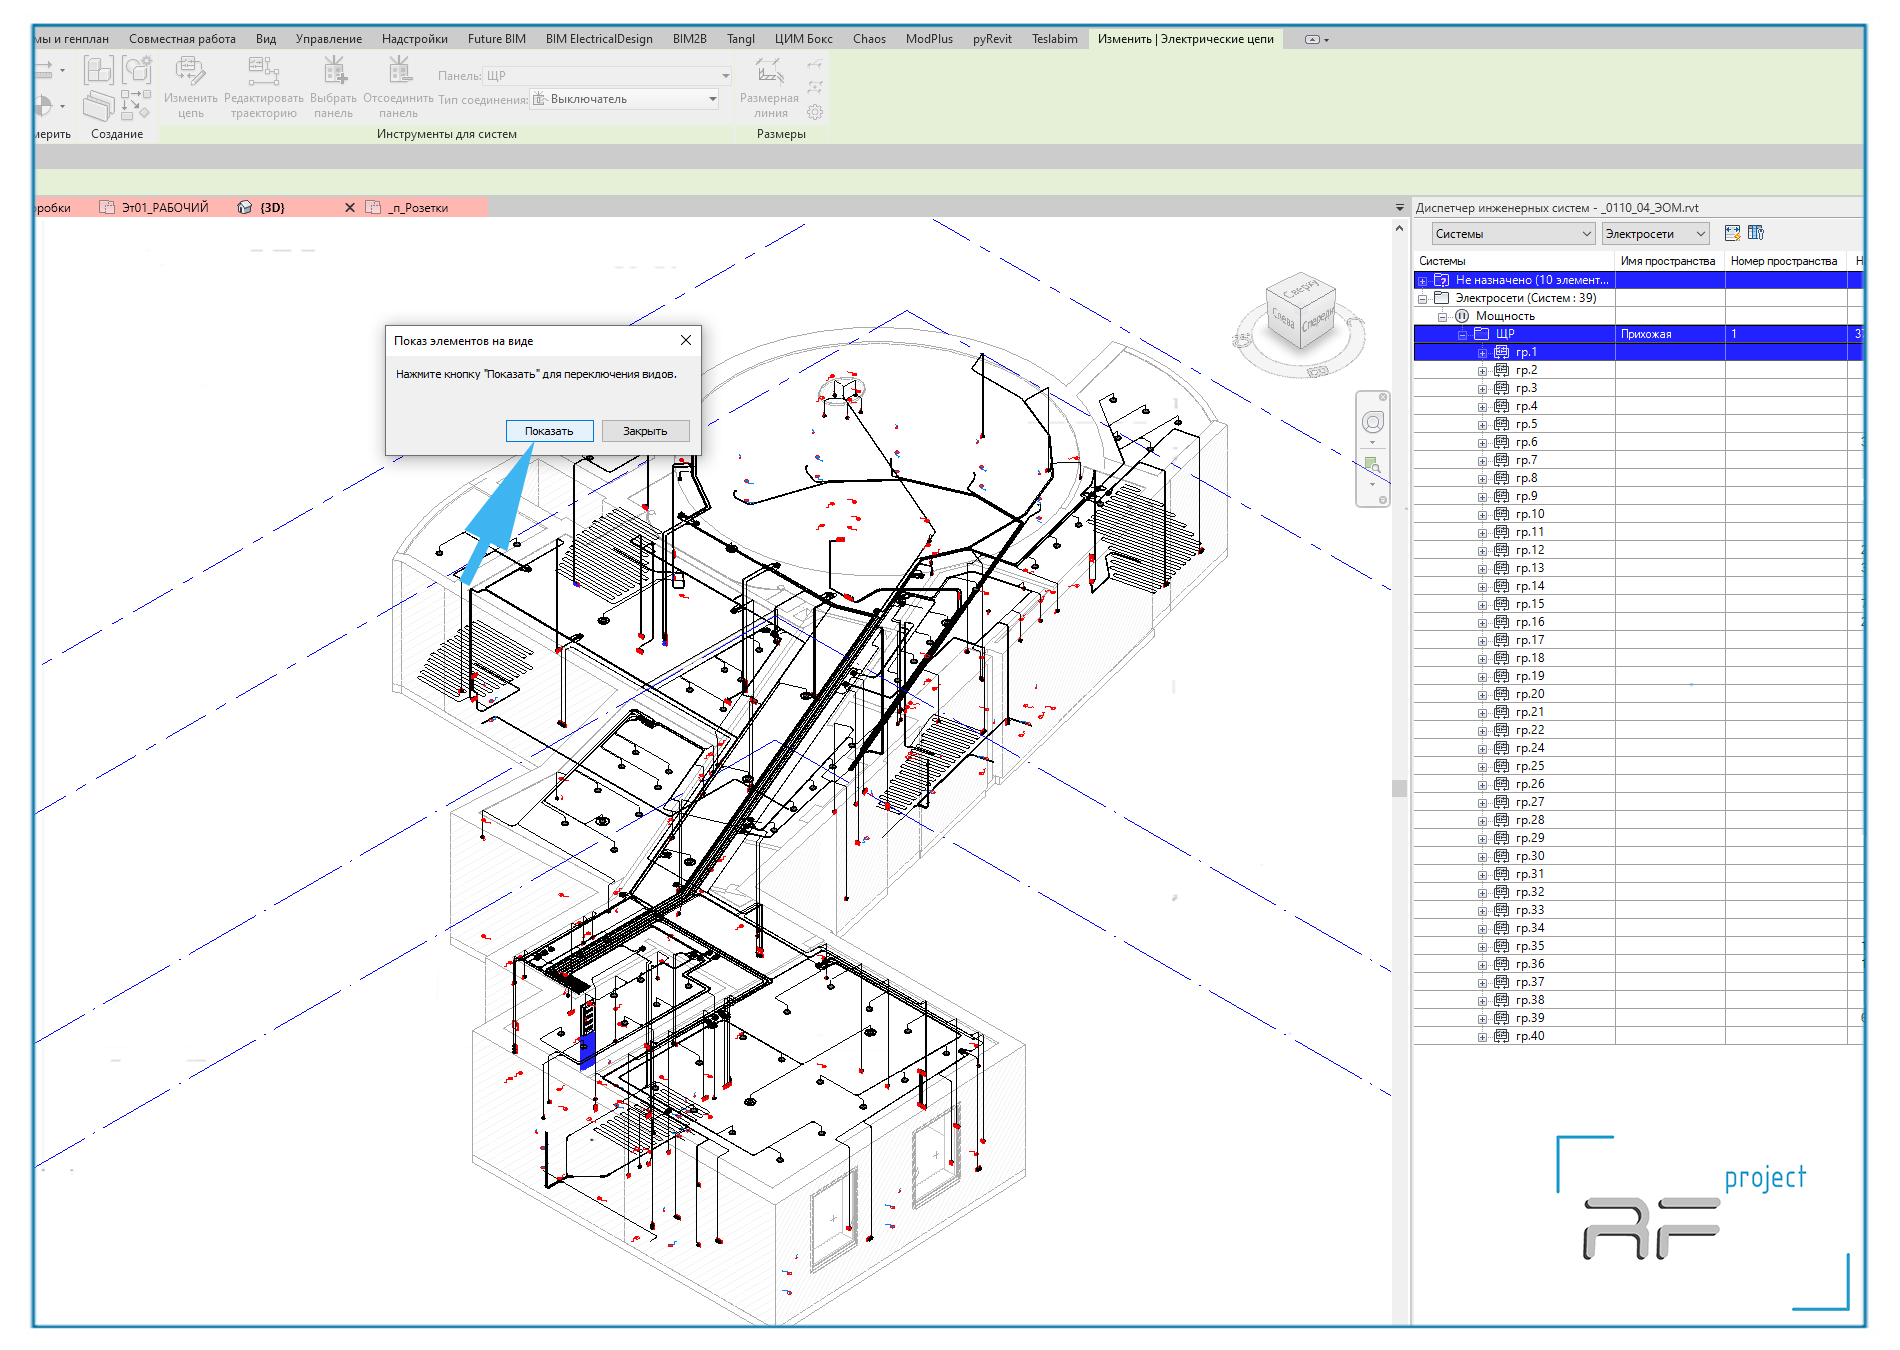Click the steering wheel navigation icon
1900x1350 pixels.
point(1373,422)
